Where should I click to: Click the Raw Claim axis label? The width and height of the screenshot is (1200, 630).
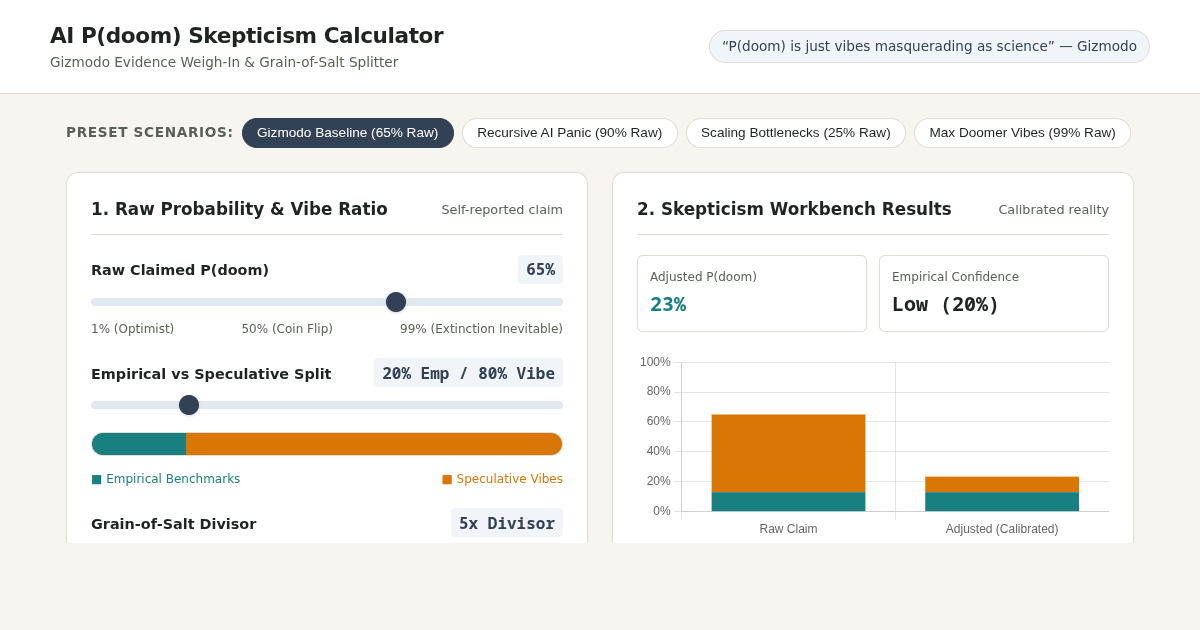coord(788,529)
